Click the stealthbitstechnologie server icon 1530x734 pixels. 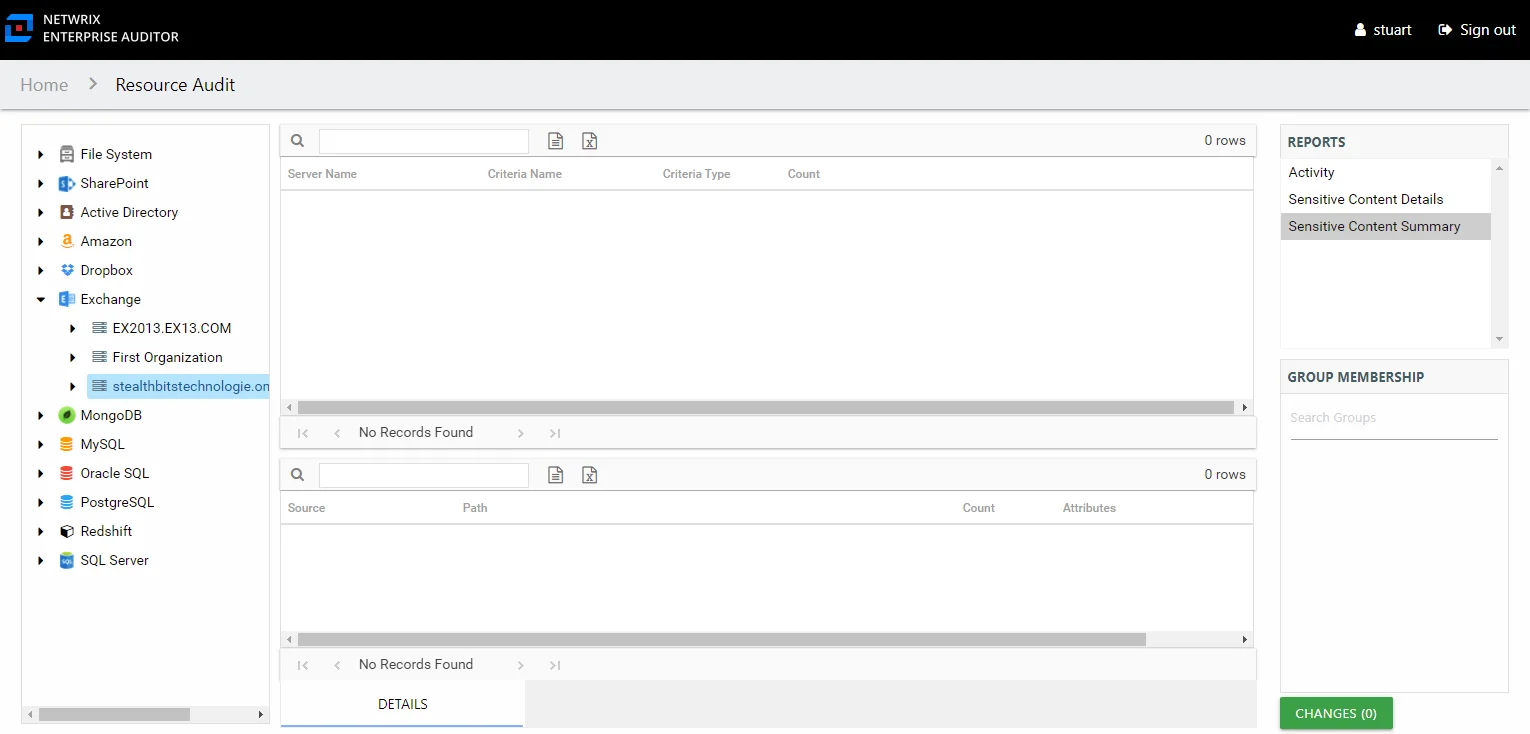[x=99, y=386]
